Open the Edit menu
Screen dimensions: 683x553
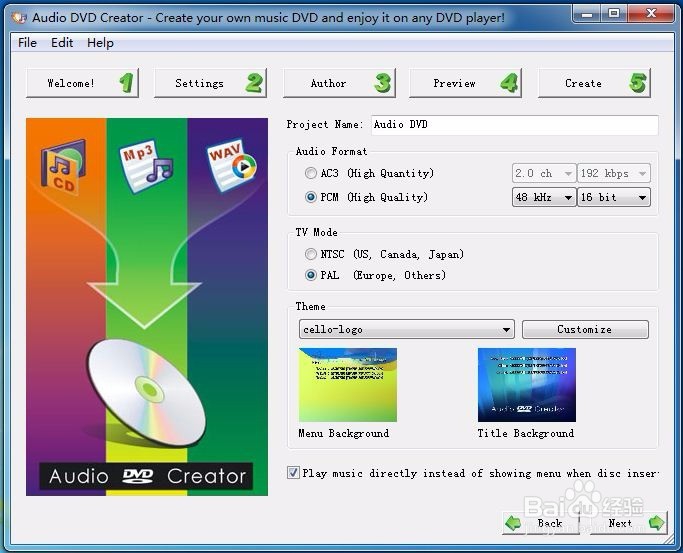(62, 43)
